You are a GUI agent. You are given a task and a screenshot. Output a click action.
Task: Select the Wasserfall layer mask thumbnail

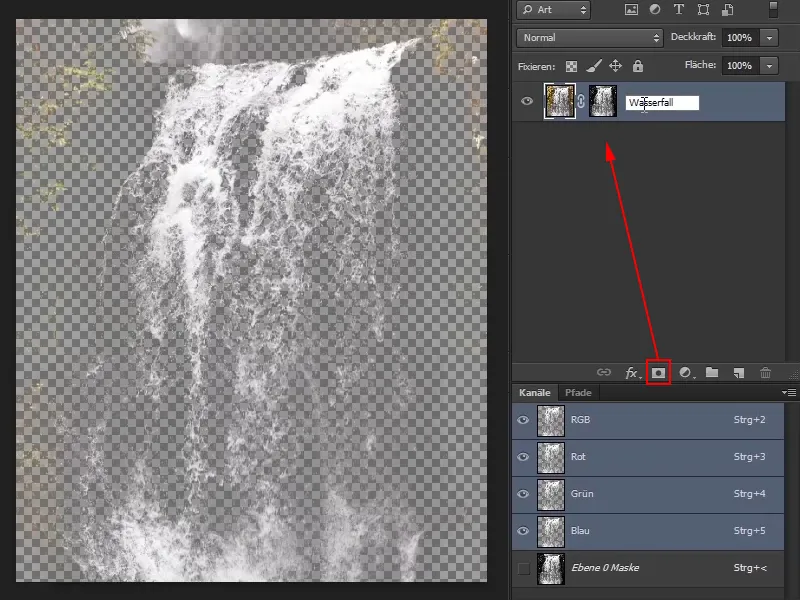point(603,102)
